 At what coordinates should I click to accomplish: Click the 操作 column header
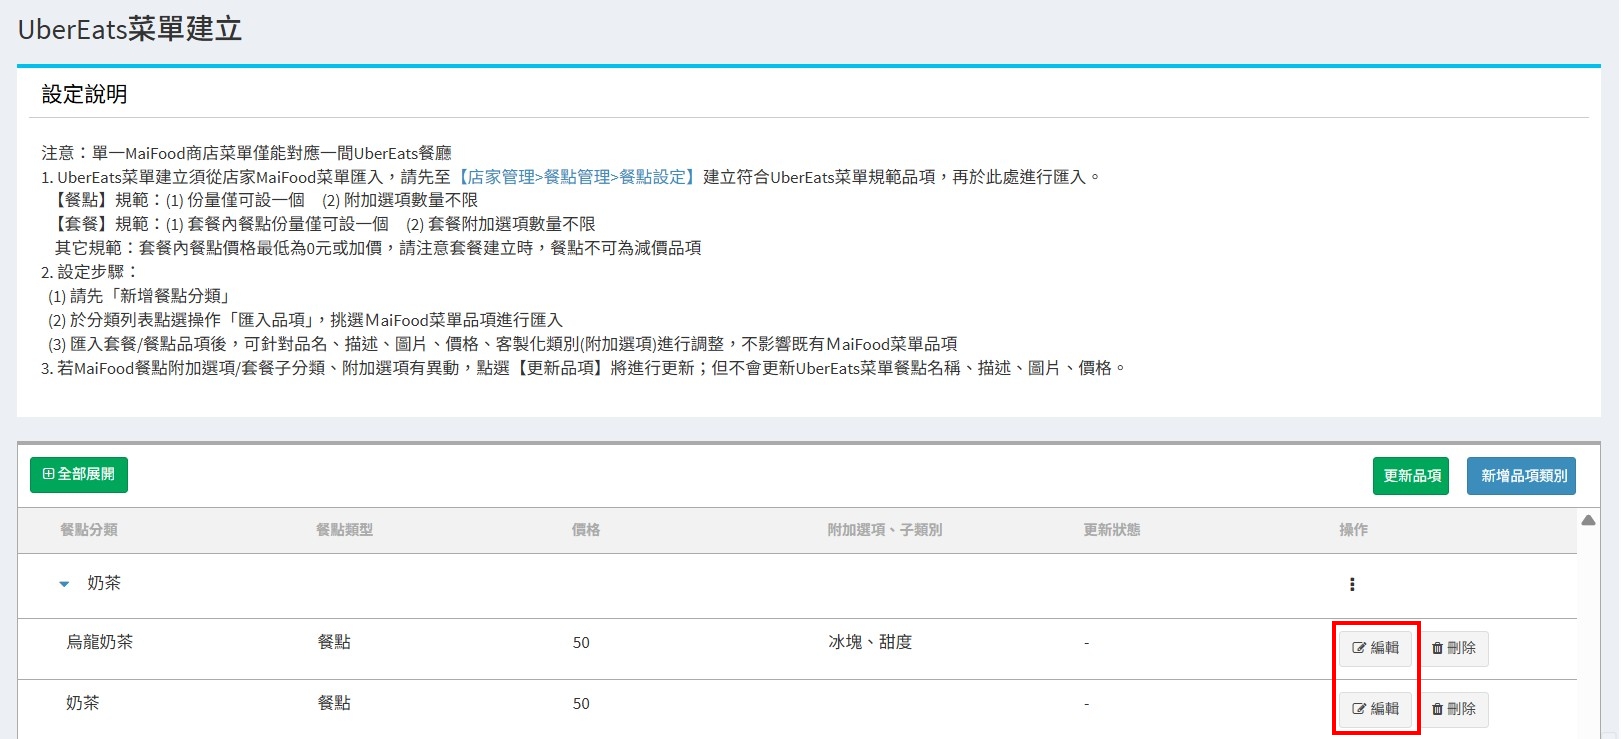click(x=1353, y=530)
